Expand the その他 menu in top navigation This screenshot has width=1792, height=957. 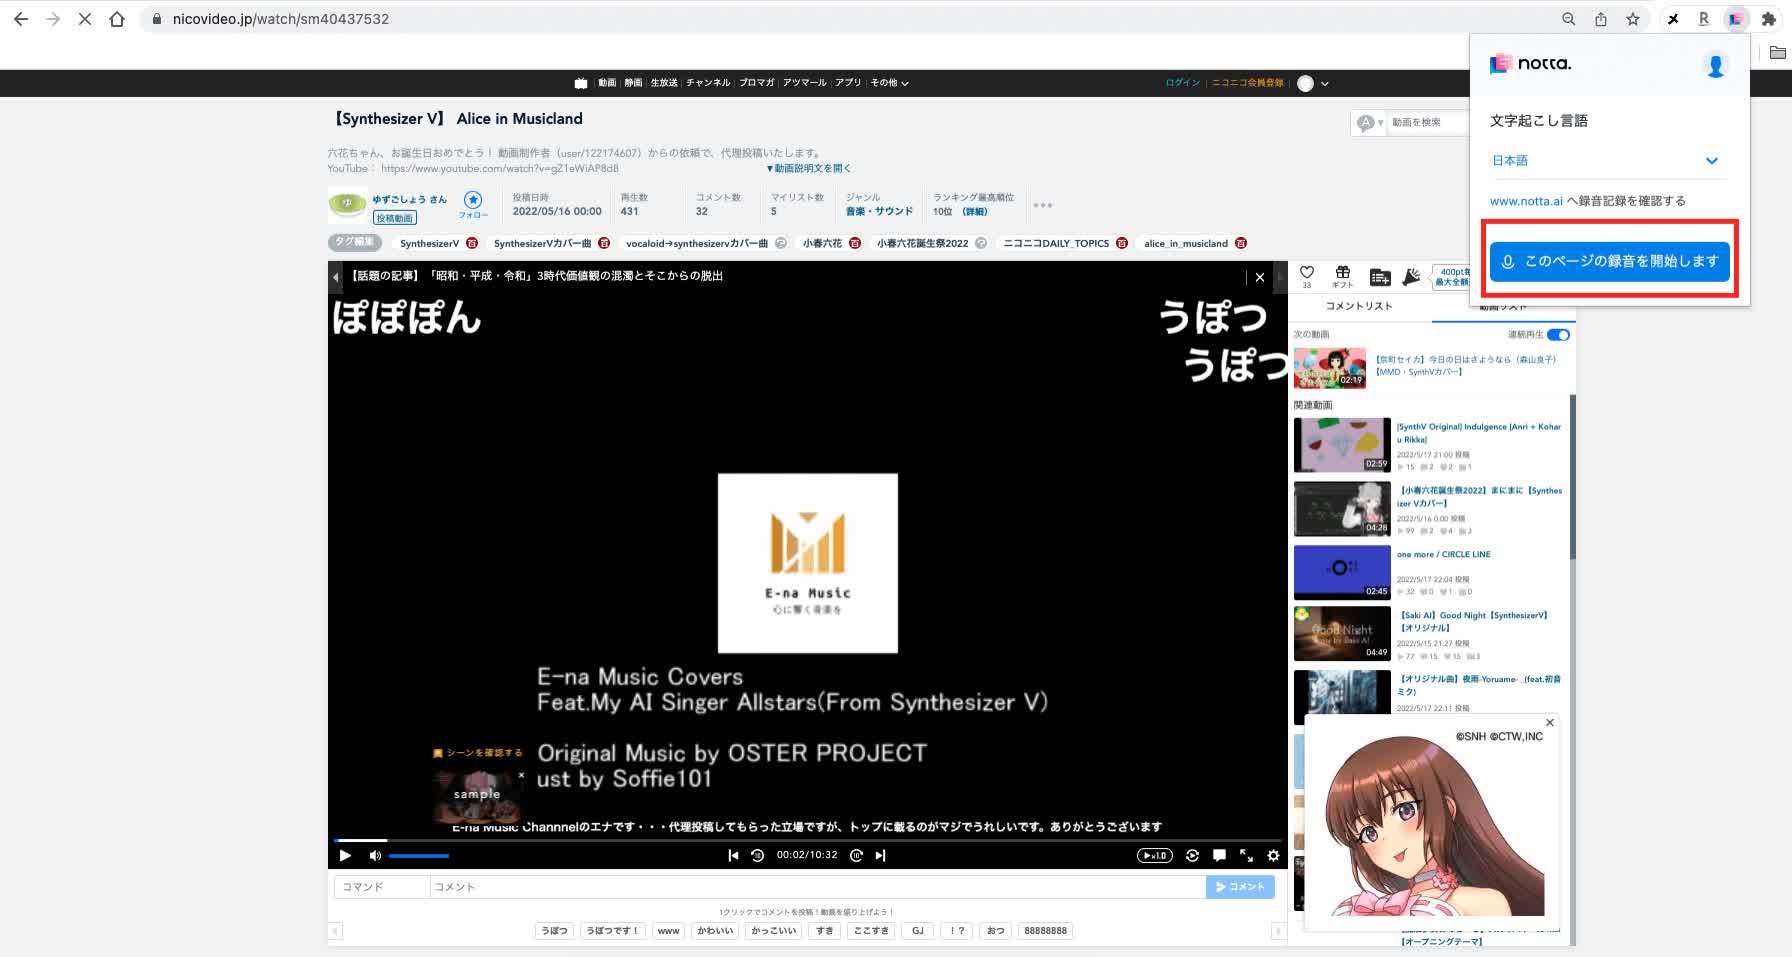pyautogui.click(x=889, y=83)
